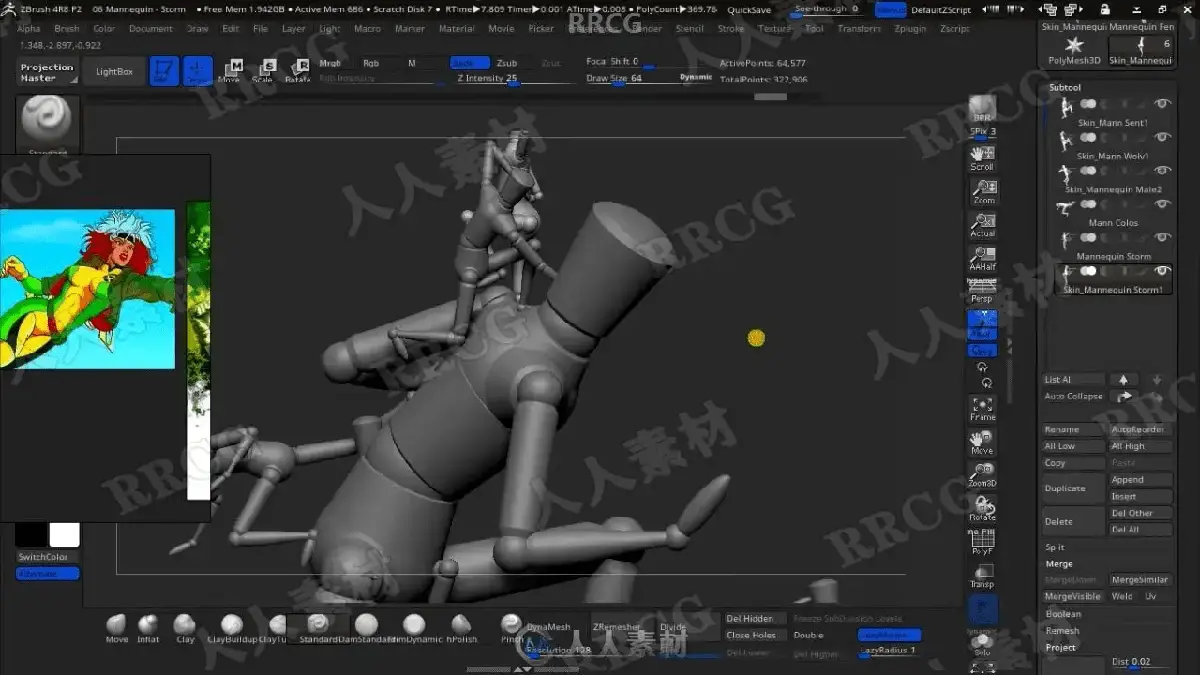Select the Scale transform icon in top toolbar
The width and height of the screenshot is (1200, 675).
[x=264, y=71]
